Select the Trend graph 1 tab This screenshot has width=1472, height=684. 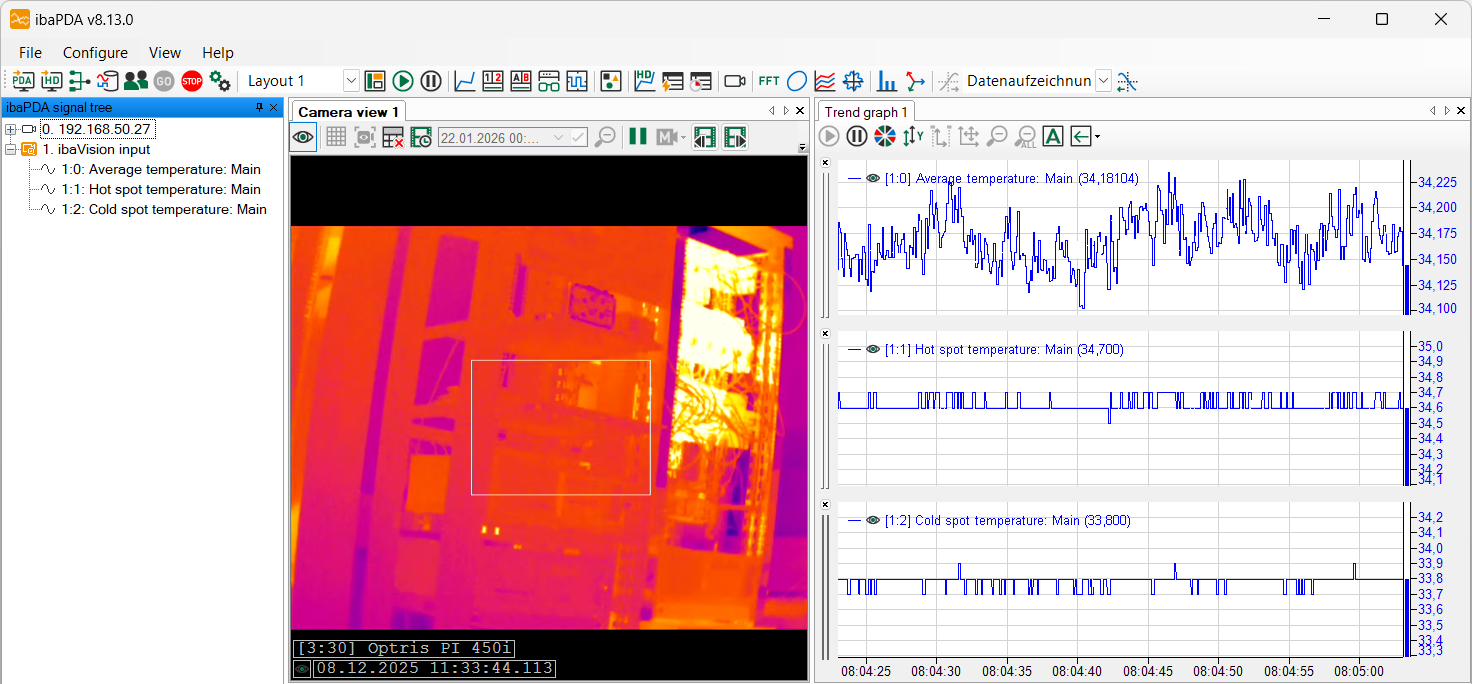coord(866,112)
